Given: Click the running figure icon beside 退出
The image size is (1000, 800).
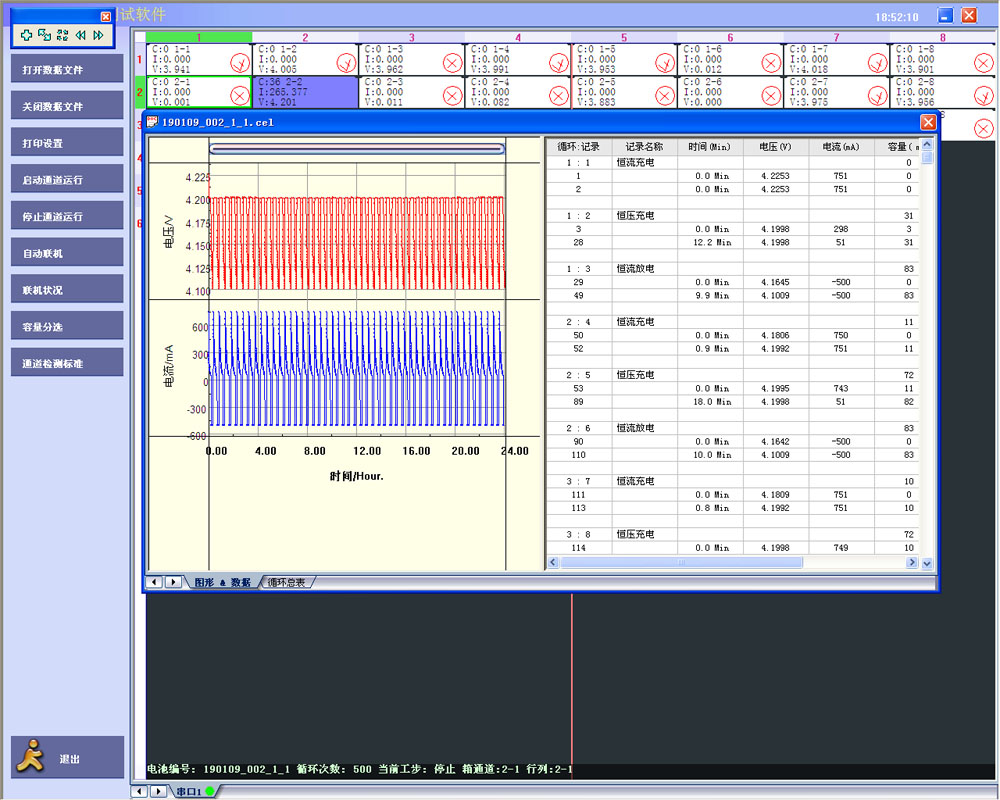Looking at the screenshot, I should pyautogui.click(x=30, y=757).
